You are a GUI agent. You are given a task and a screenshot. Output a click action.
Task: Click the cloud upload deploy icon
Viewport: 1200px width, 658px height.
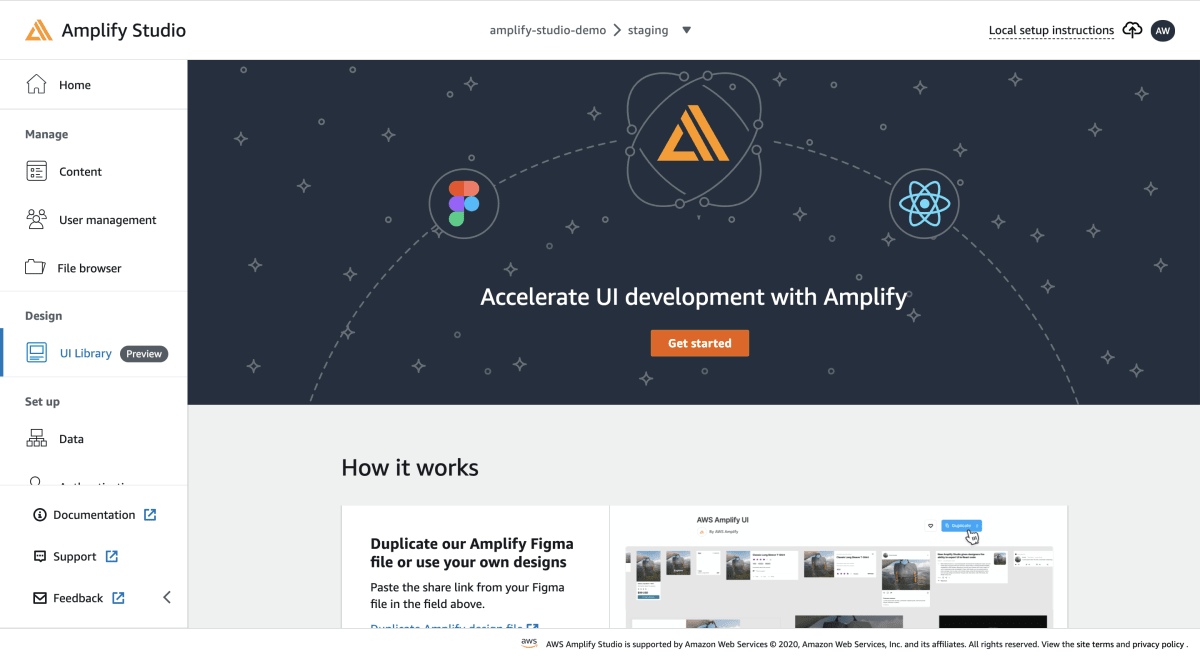pyautogui.click(x=1132, y=30)
